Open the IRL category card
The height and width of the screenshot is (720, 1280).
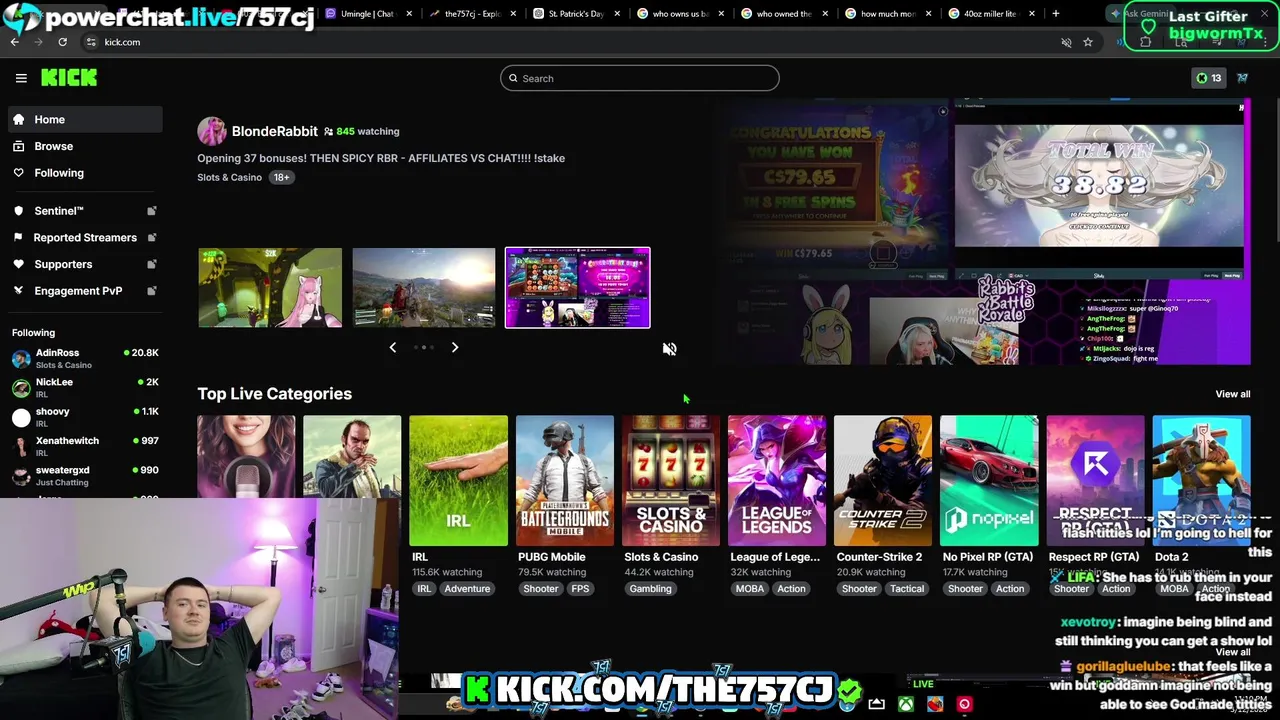[458, 481]
